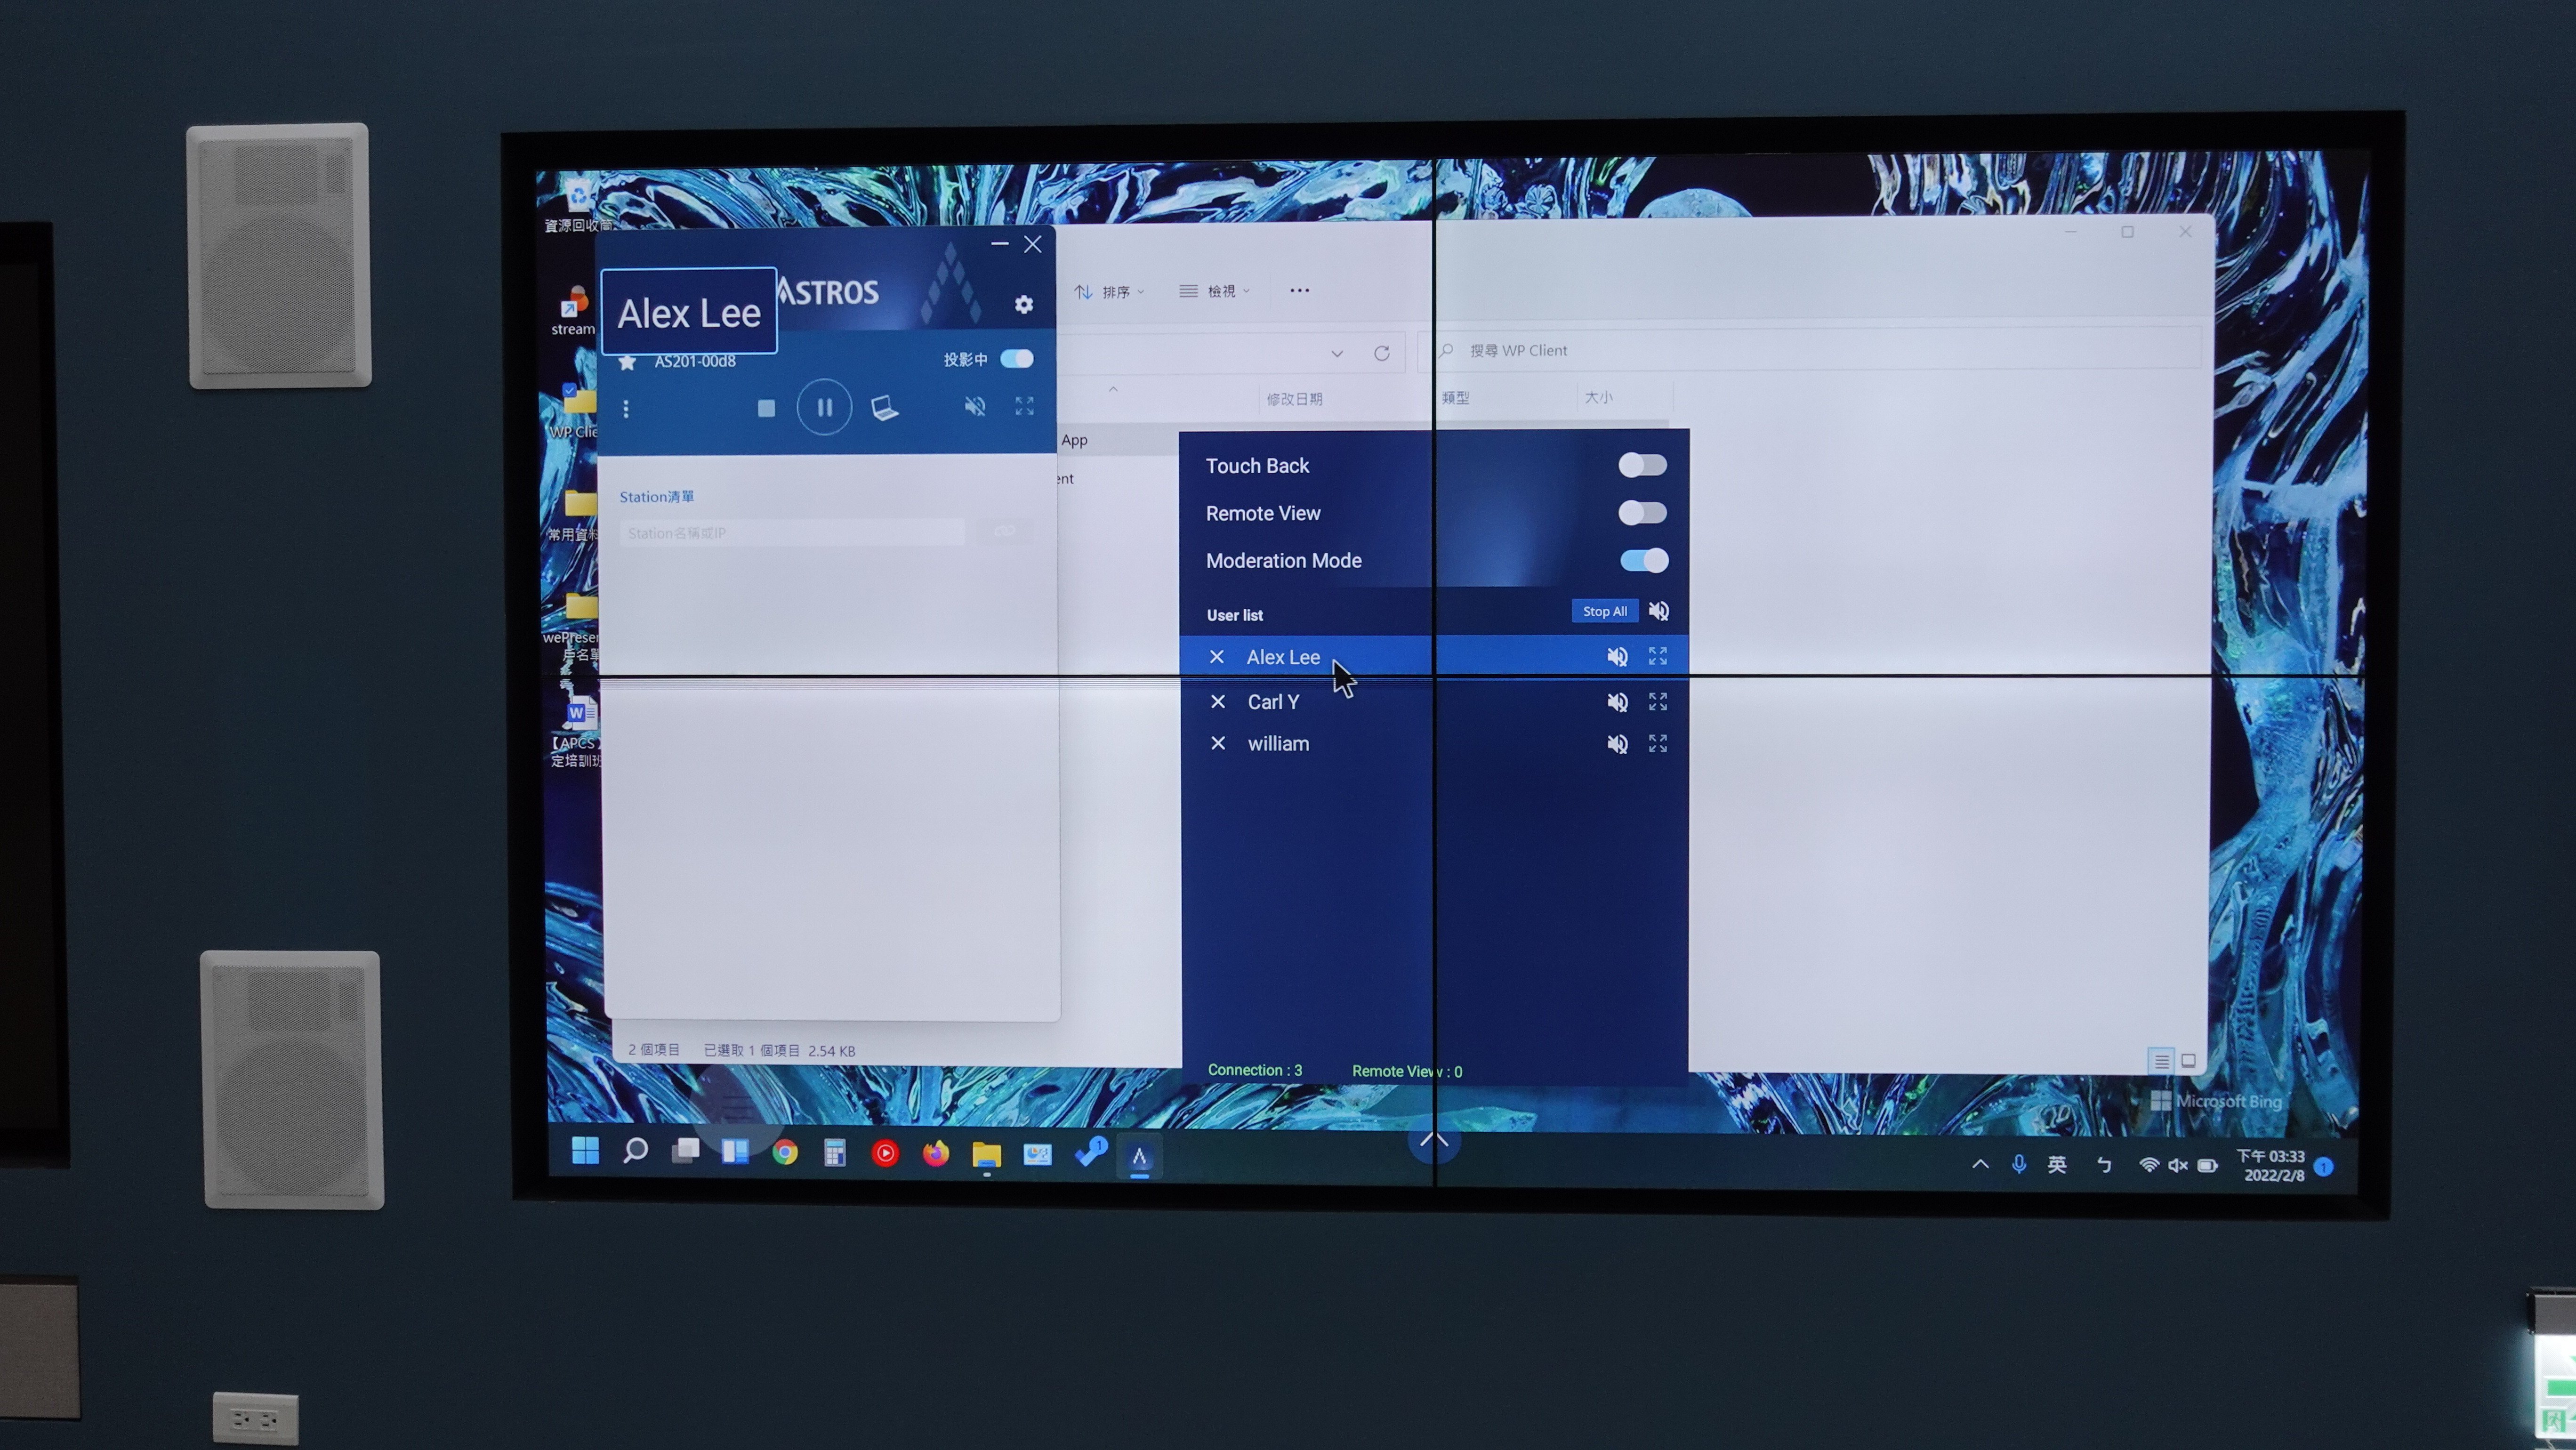Remove Carl Y with the X icon
2576x1450 pixels.
(x=1217, y=702)
